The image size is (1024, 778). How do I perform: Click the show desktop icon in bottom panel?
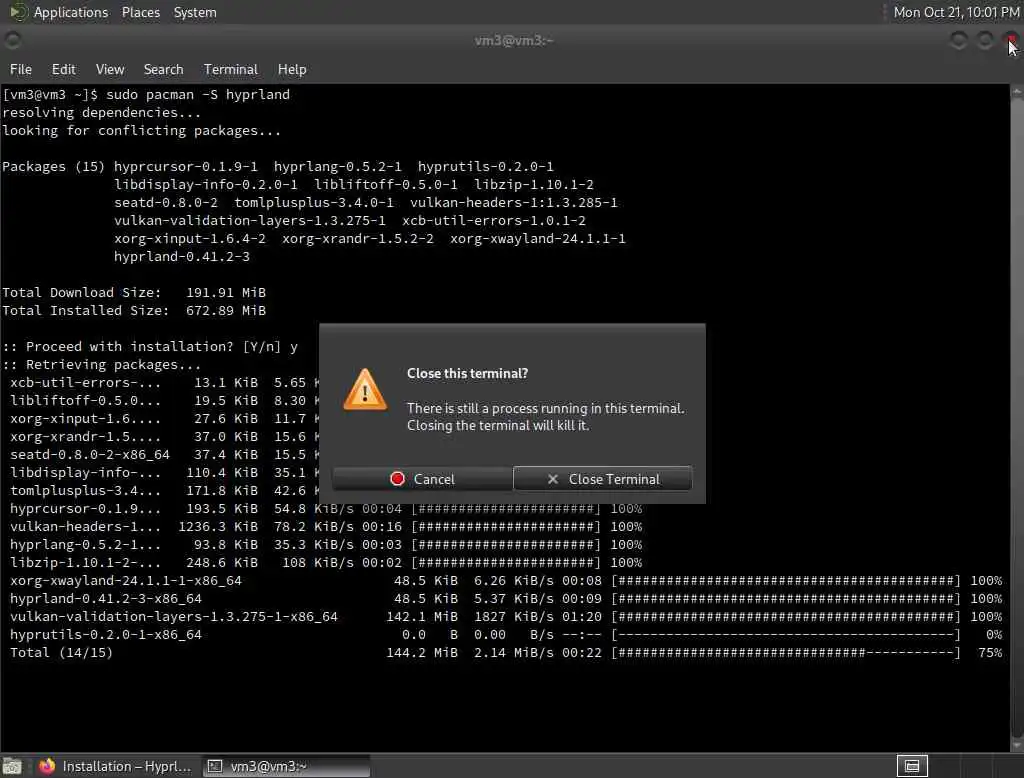pos(12,766)
